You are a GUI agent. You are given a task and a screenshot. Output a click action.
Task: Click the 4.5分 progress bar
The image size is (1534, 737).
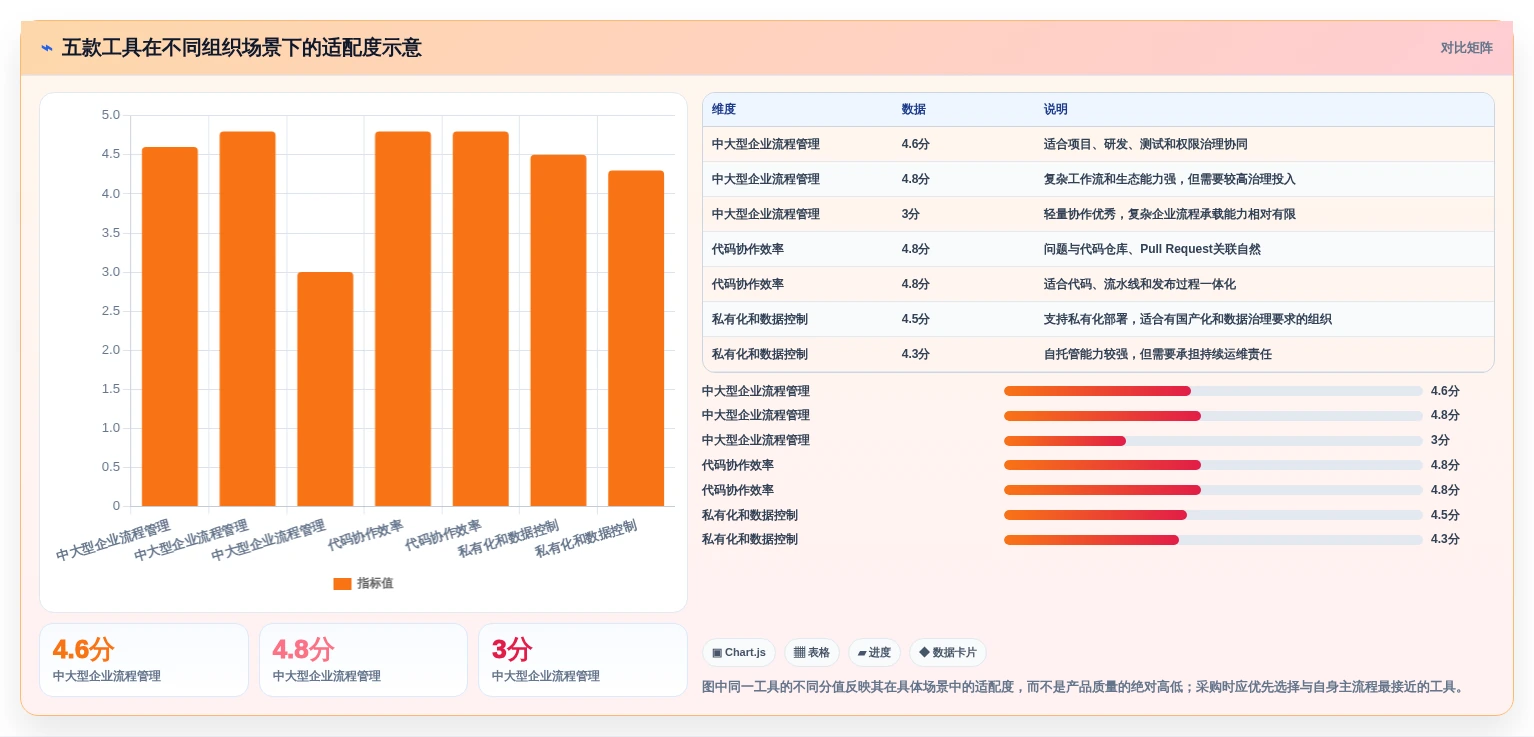(1213, 515)
